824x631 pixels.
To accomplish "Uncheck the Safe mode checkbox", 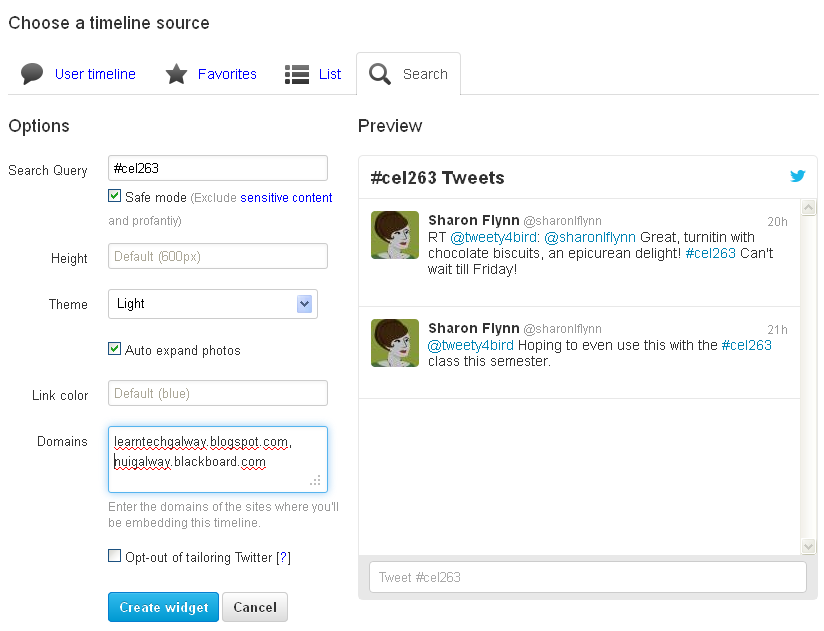I will [114, 196].
